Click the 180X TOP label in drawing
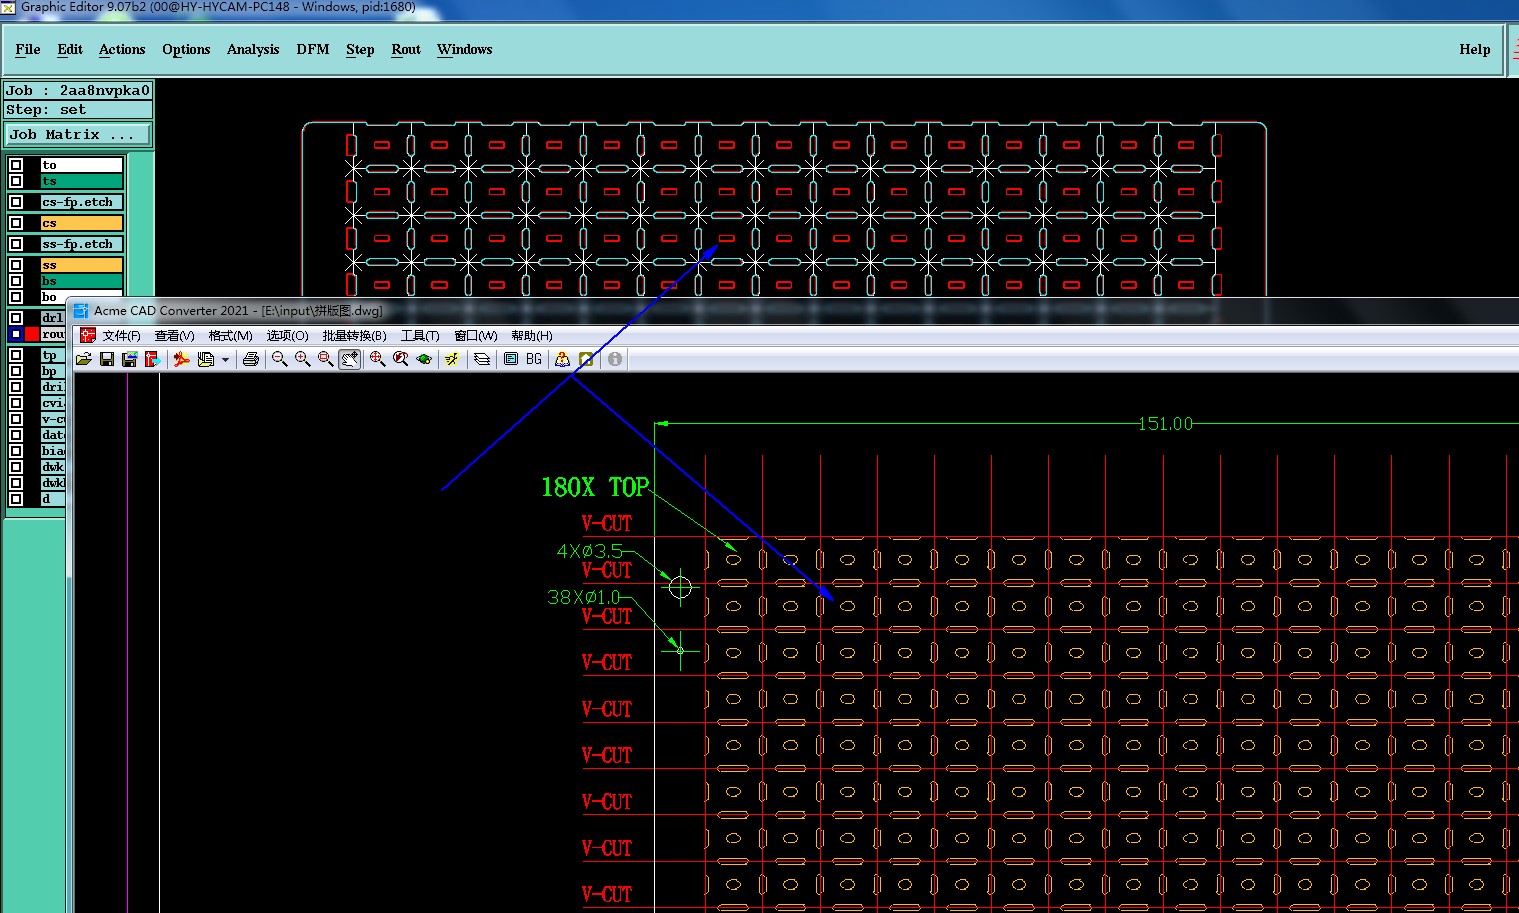 point(595,487)
